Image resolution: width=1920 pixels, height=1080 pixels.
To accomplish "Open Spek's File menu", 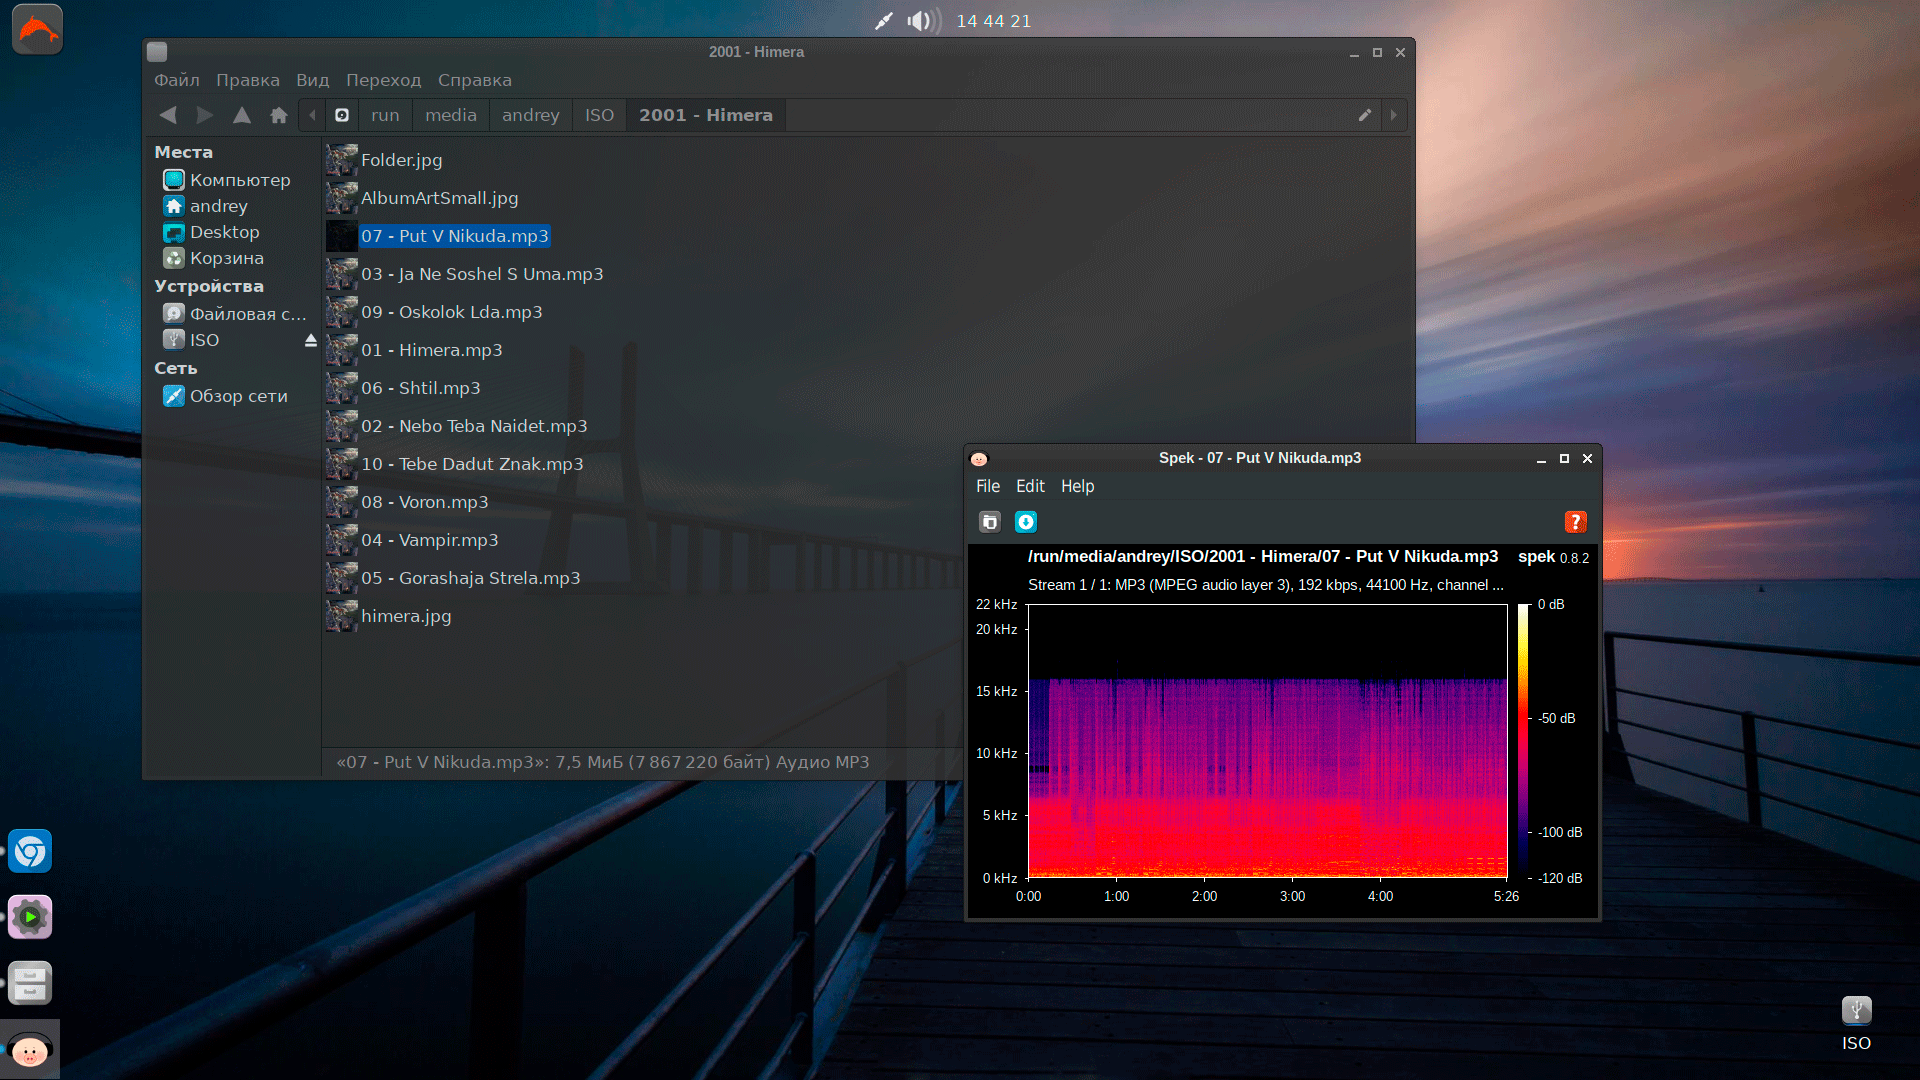I will pos(987,486).
